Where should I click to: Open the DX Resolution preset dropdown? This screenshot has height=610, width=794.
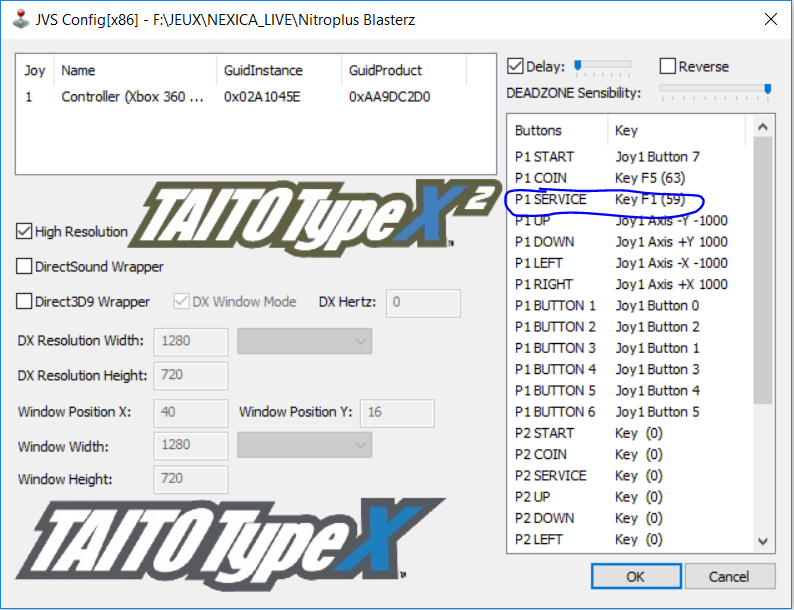pyautogui.click(x=304, y=341)
